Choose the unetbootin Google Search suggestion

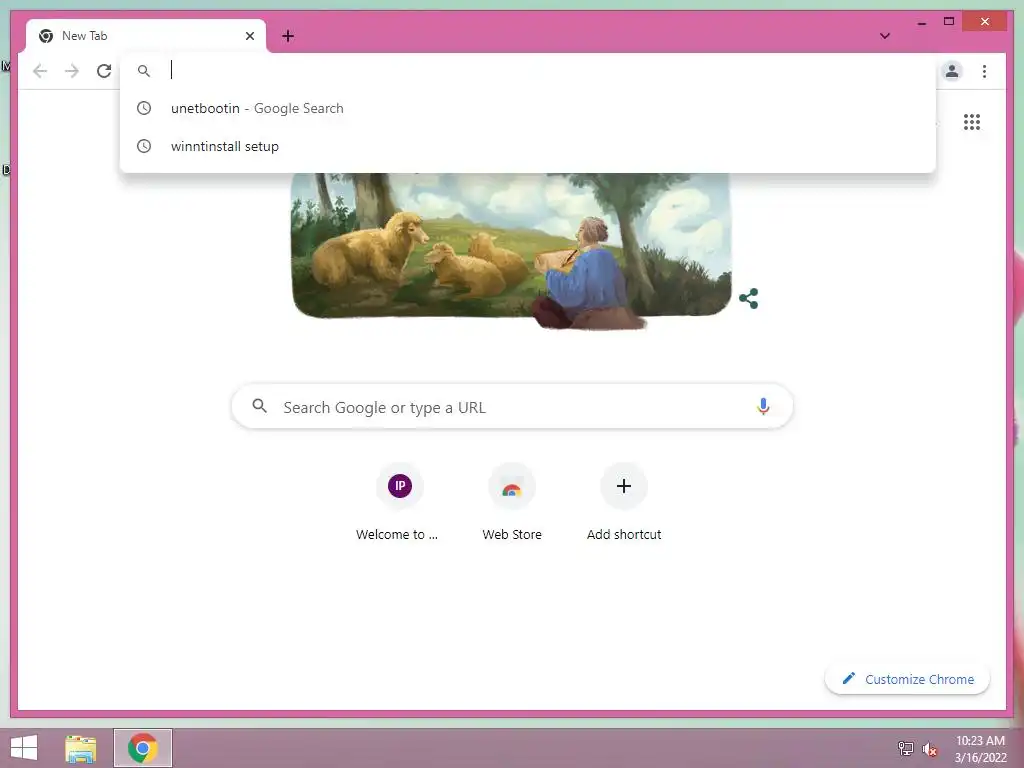click(528, 108)
